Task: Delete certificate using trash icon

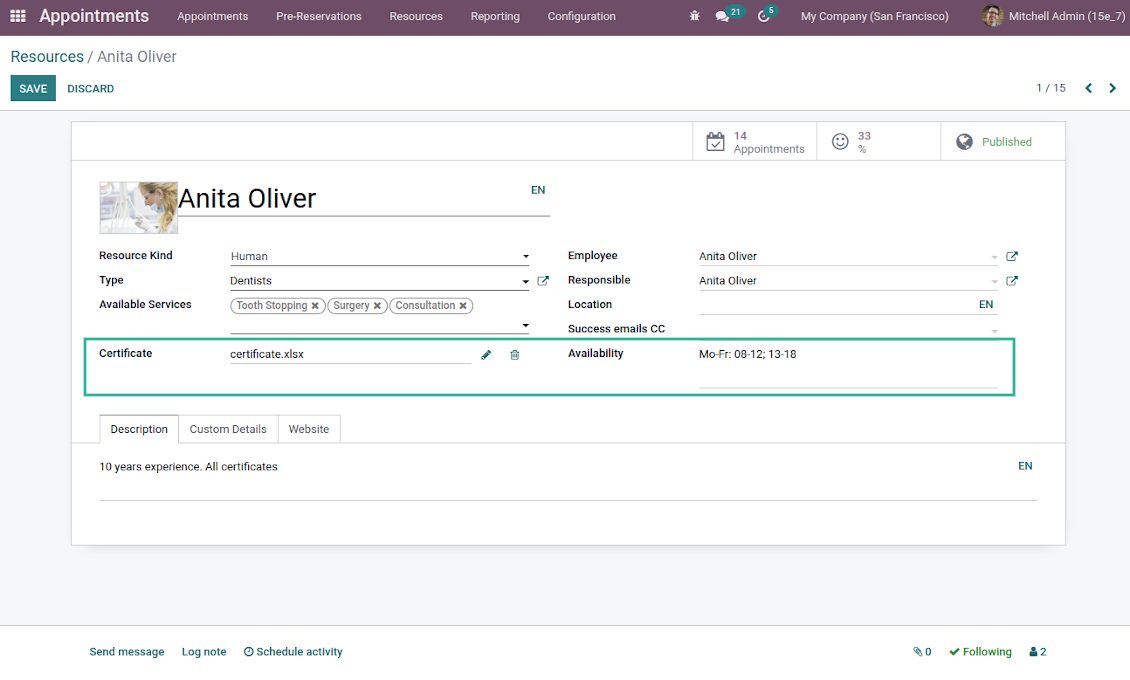Action: click(515, 355)
